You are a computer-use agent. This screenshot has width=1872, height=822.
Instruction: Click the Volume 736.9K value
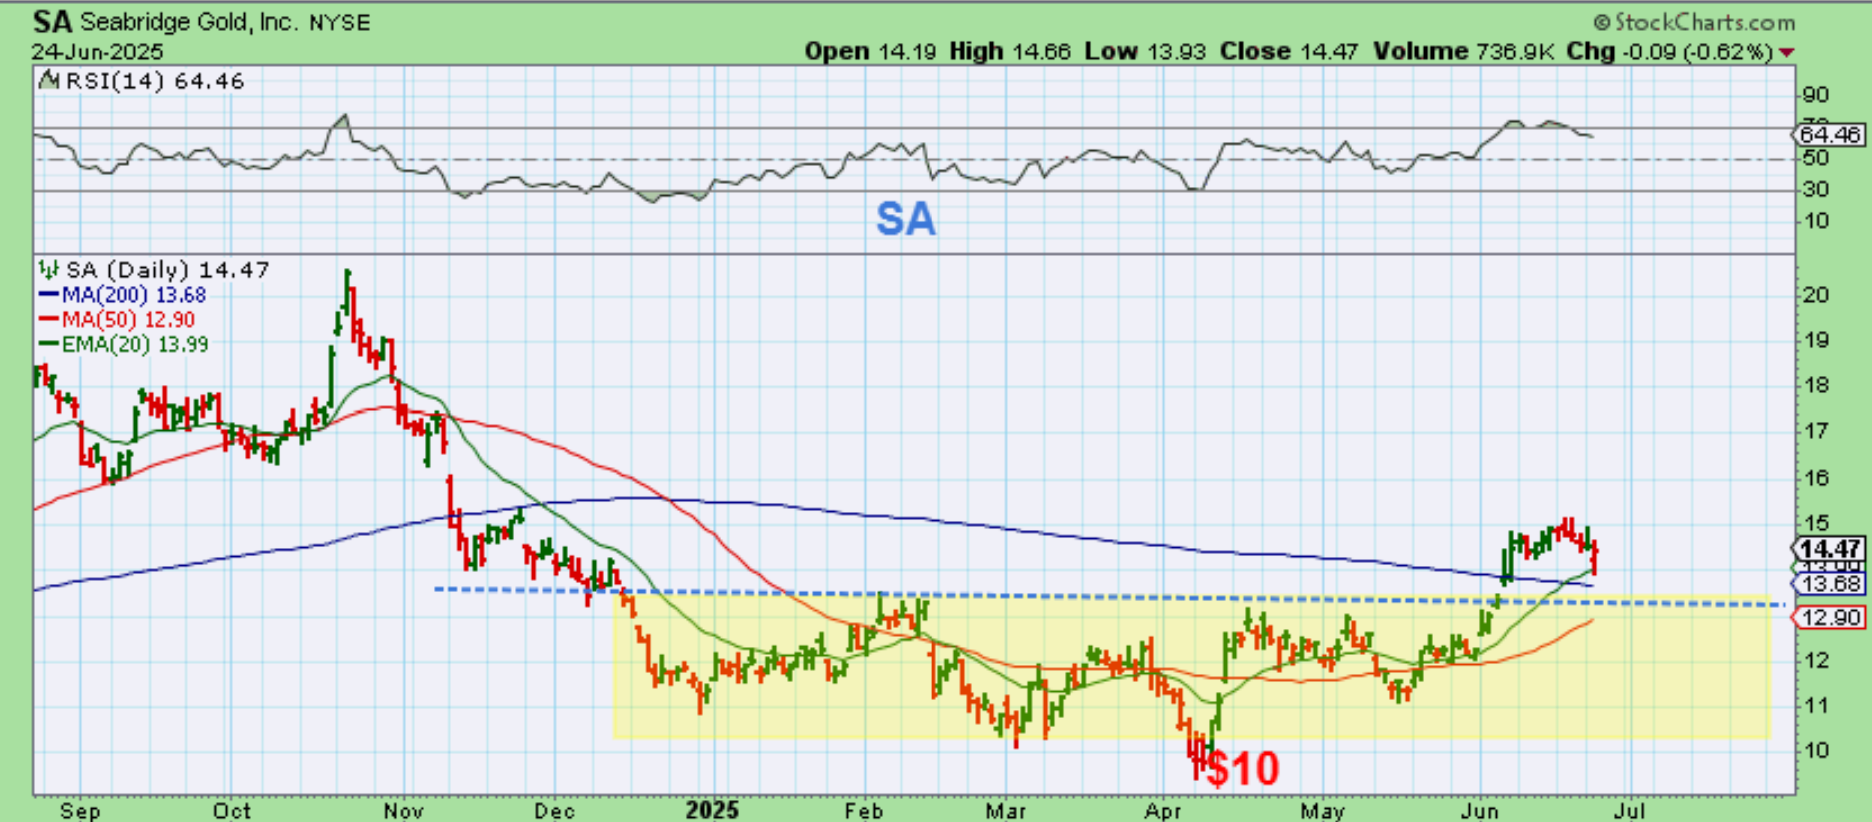pyautogui.click(x=1463, y=51)
